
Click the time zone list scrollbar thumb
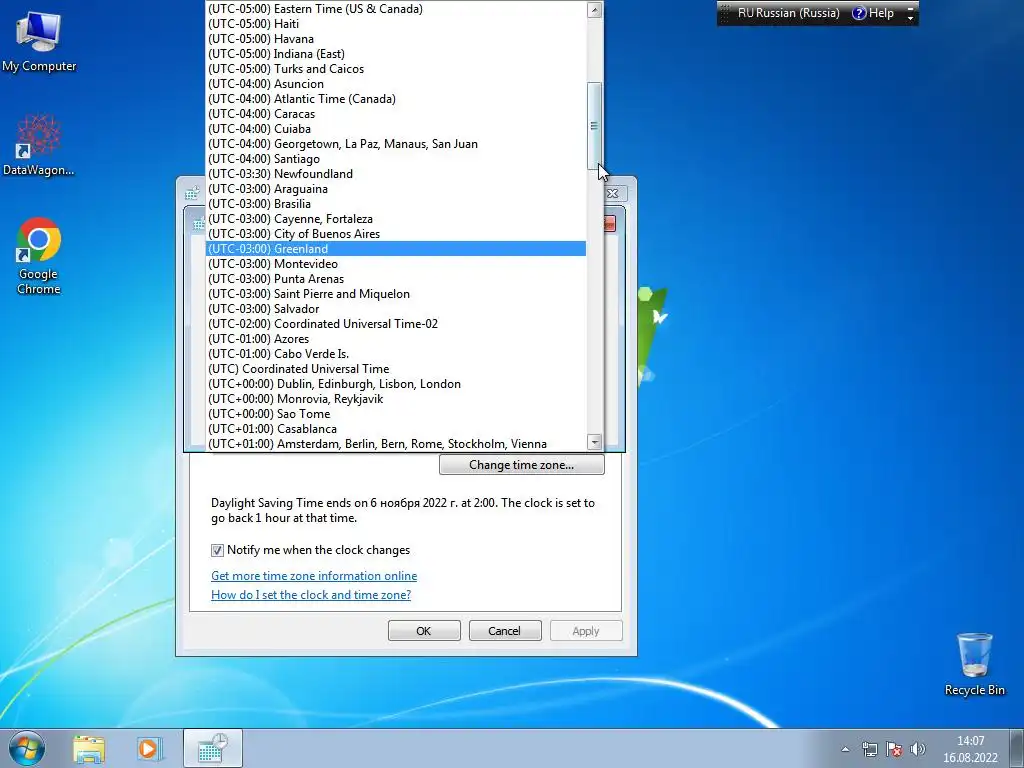[x=594, y=125]
